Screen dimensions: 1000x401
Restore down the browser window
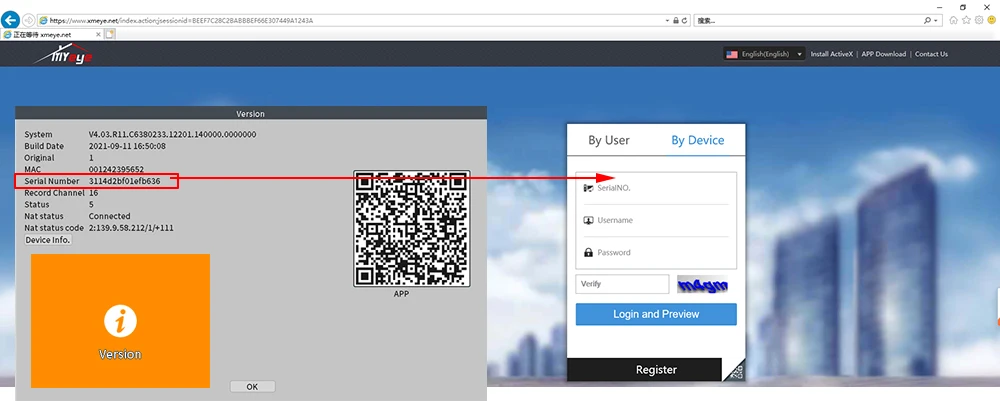tap(963, 6)
